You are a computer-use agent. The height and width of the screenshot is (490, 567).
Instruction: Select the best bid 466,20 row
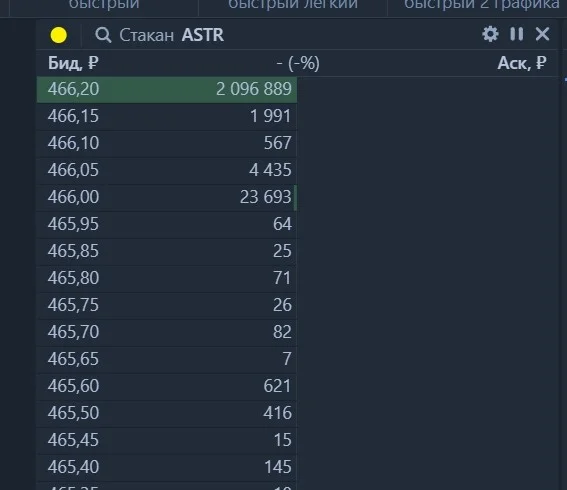pyautogui.click(x=167, y=89)
